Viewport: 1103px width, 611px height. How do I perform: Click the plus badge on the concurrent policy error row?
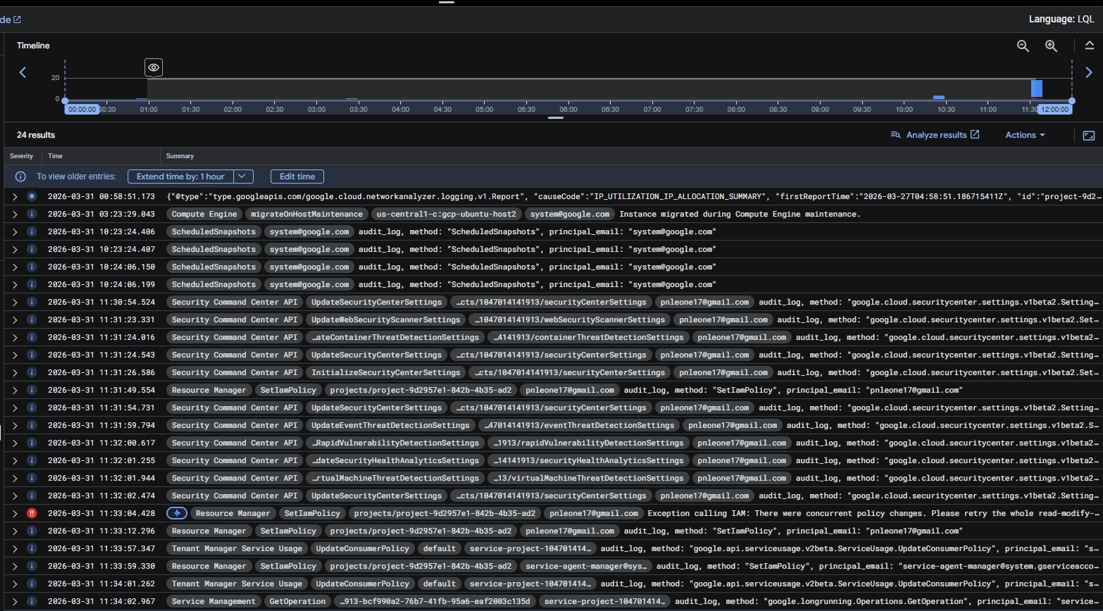[175, 513]
